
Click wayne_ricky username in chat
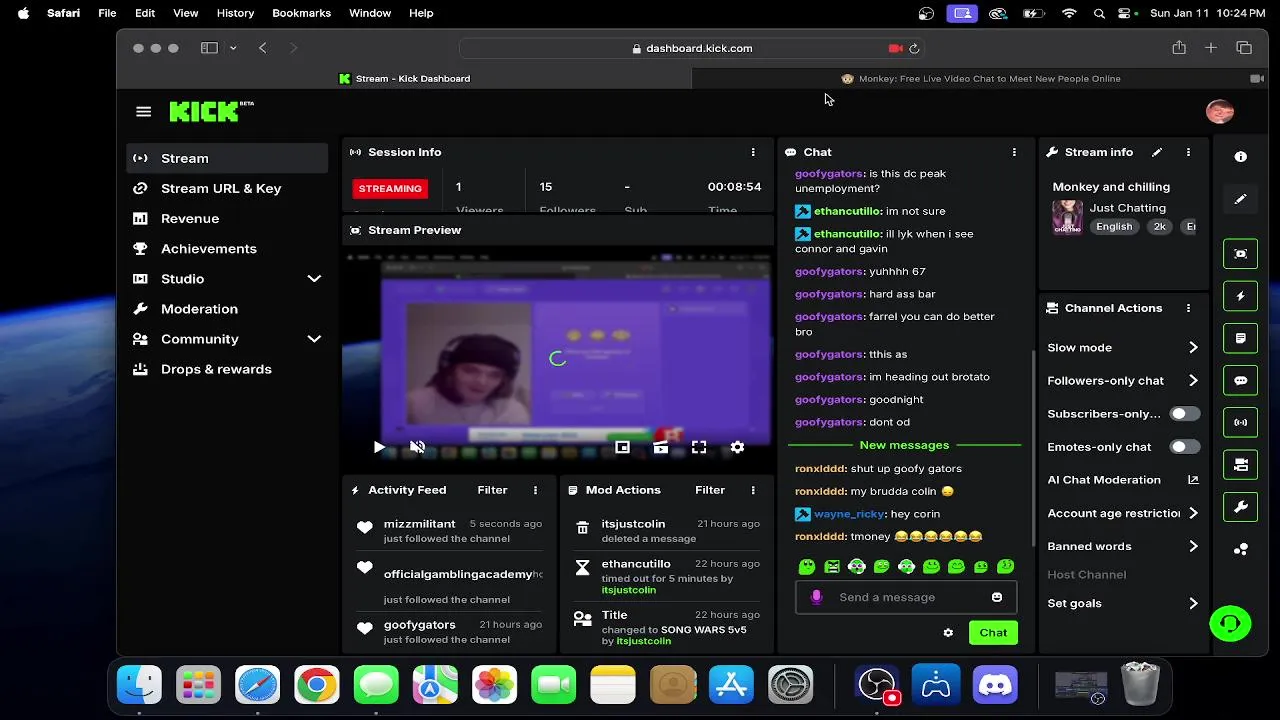pos(849,514)
